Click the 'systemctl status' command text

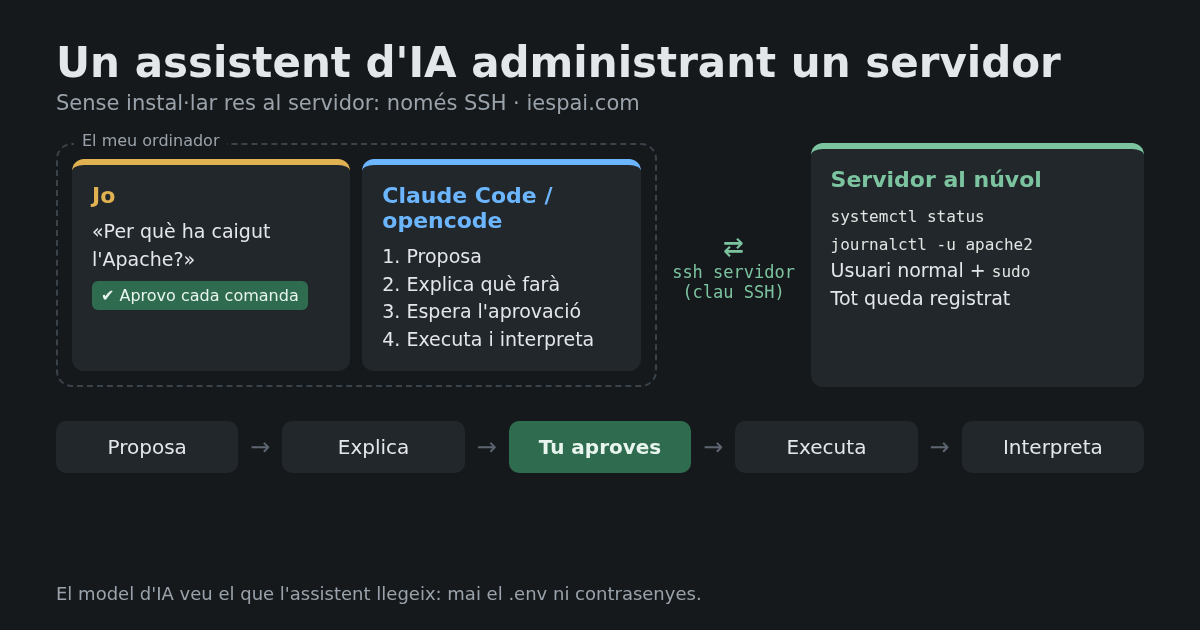tap(907, 216)
